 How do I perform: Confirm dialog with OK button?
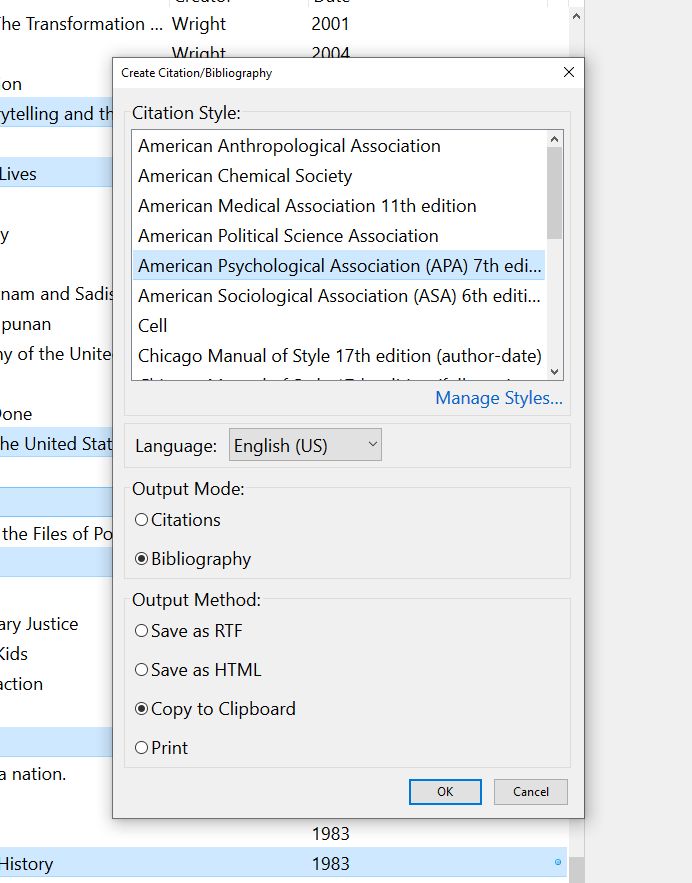[445, 792]
